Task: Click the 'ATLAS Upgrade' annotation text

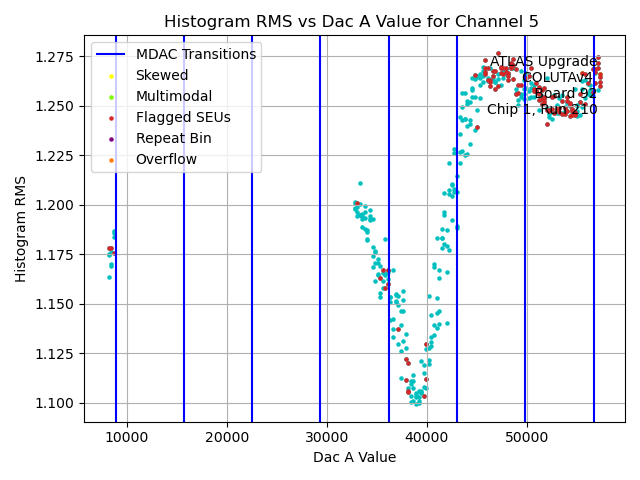Action: tap(543, 62)
